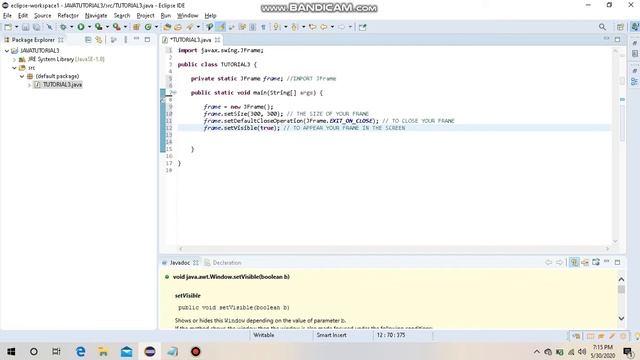Toggle Link with Editor in Package Explorer
The height and width of the screenshot is (360, 640).
coord(98,40)
